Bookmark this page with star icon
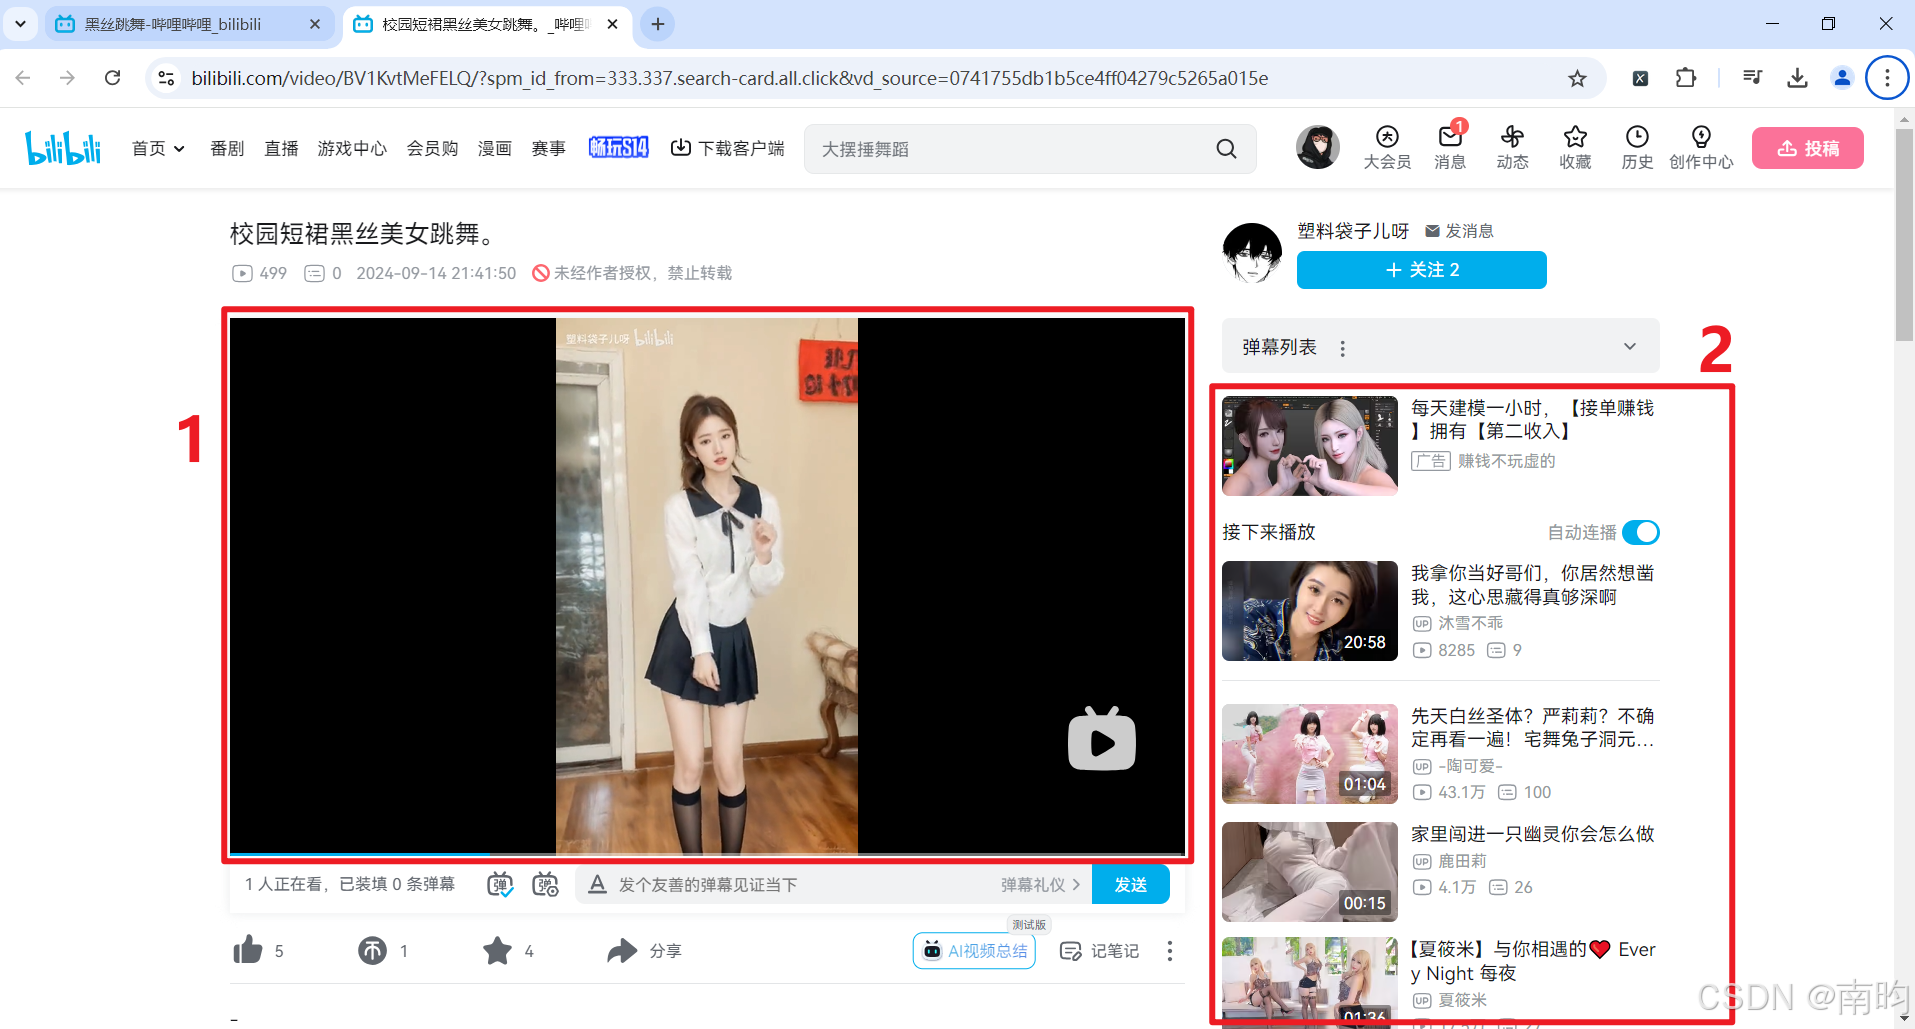 (1577, 78)
